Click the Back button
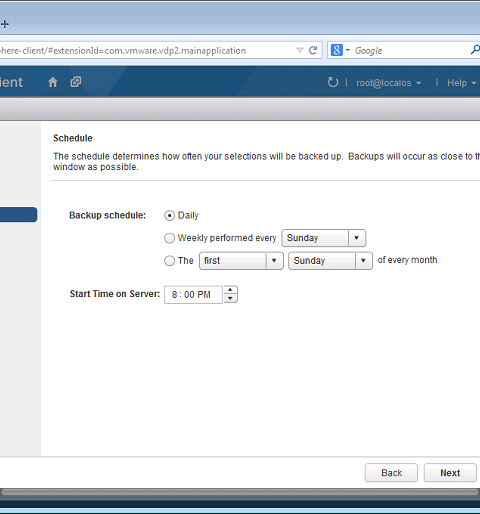480x514 pixels. click(x=391, y=473)
